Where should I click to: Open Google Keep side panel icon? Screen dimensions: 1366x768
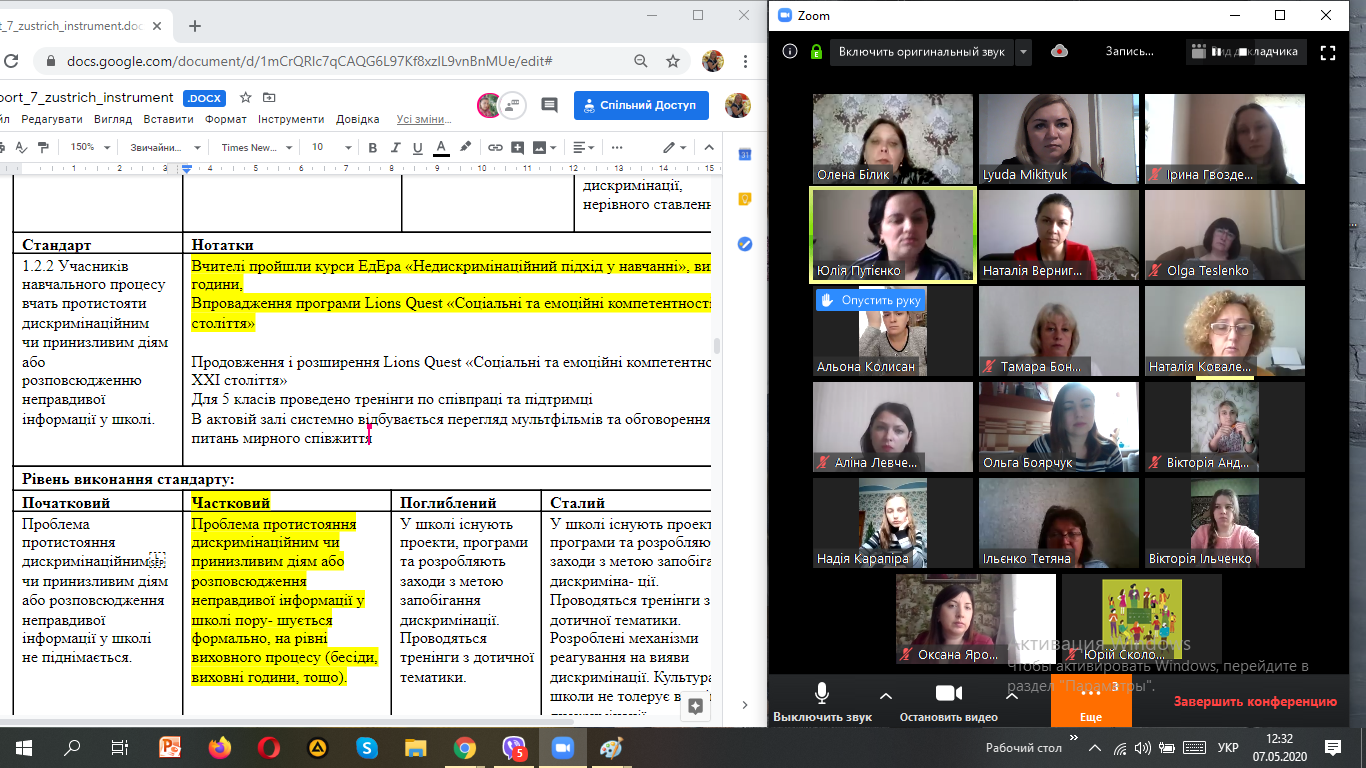(744, 199)
